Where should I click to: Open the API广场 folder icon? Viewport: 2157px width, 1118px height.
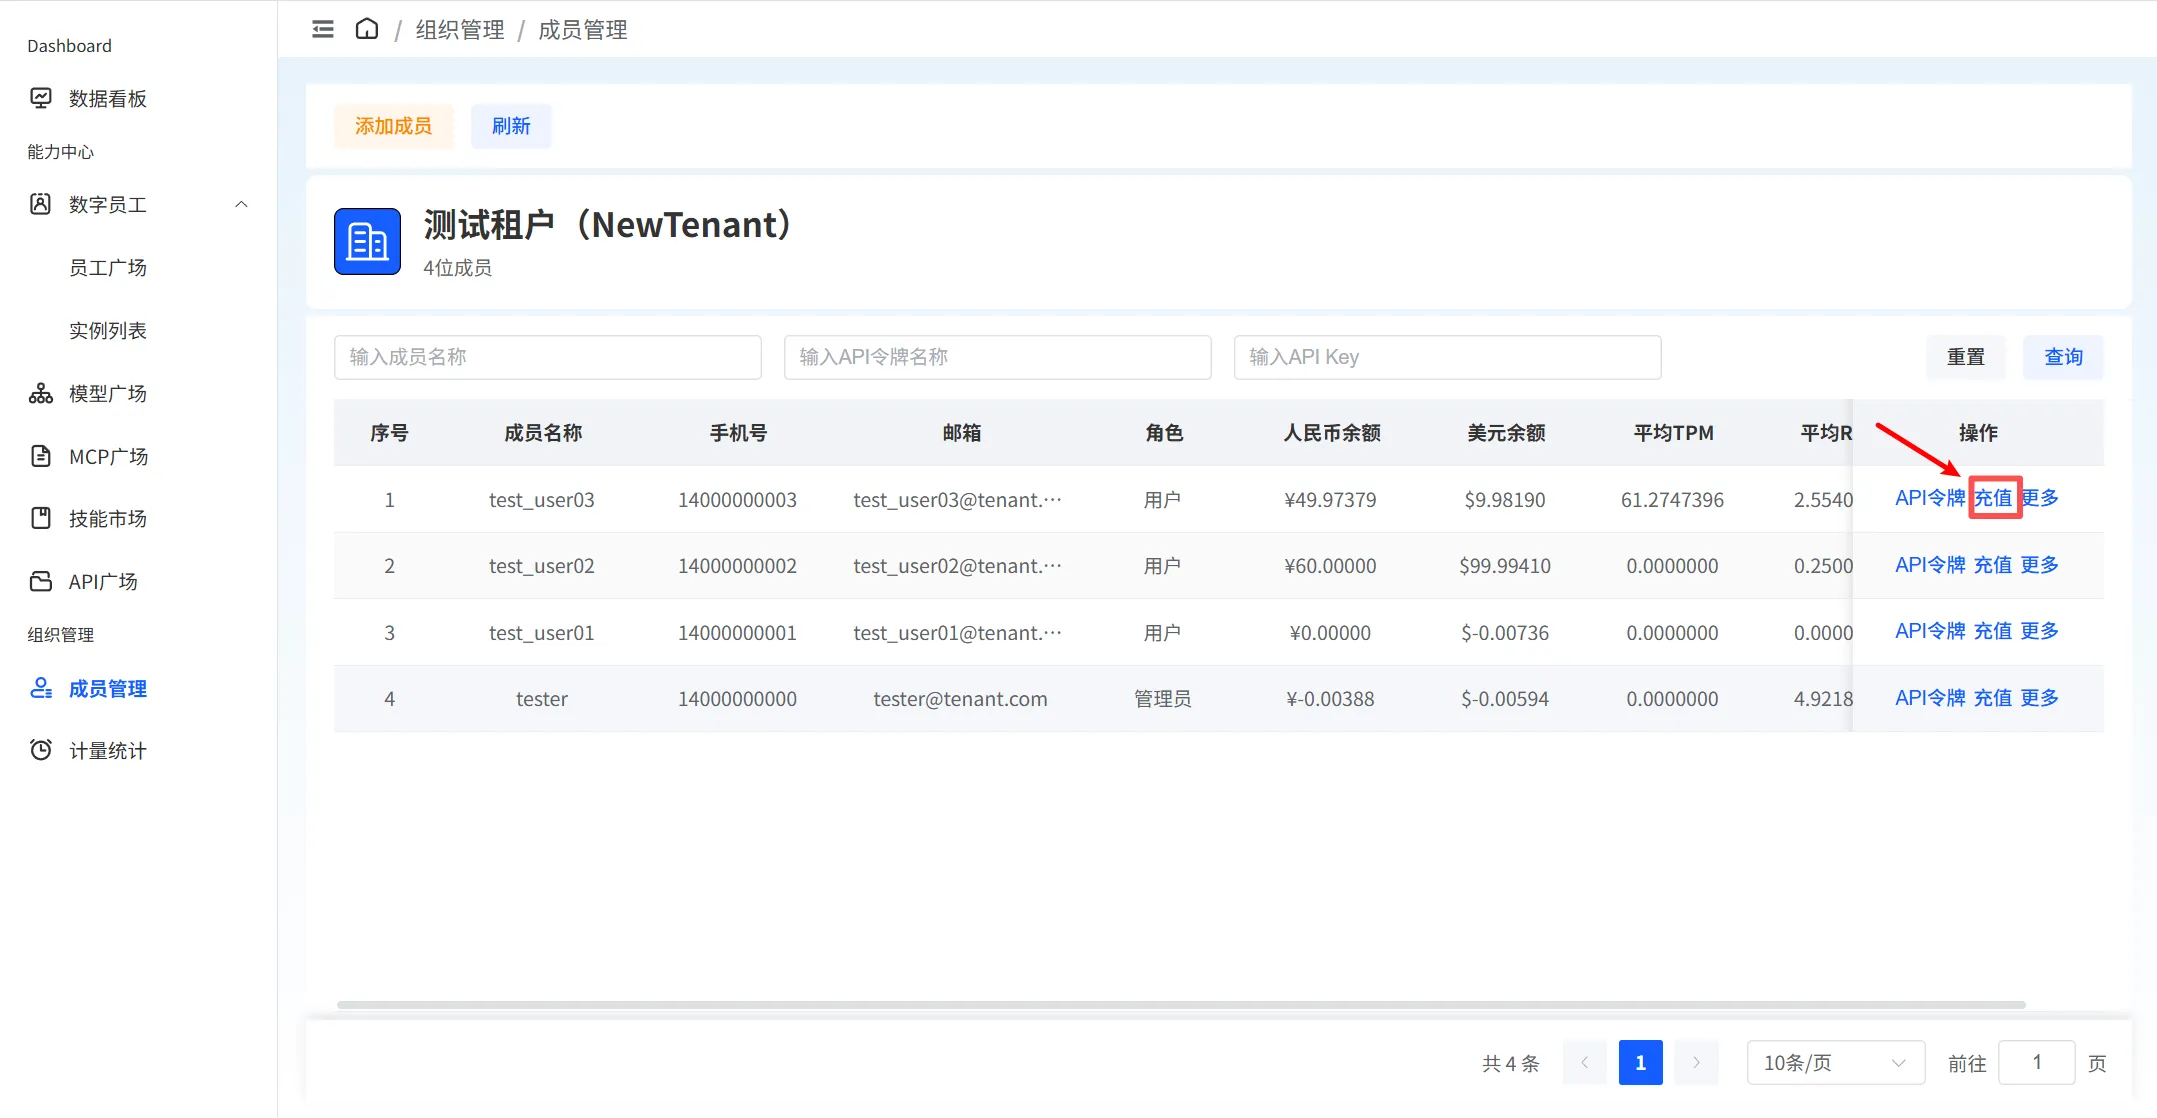tap(41, 581)
